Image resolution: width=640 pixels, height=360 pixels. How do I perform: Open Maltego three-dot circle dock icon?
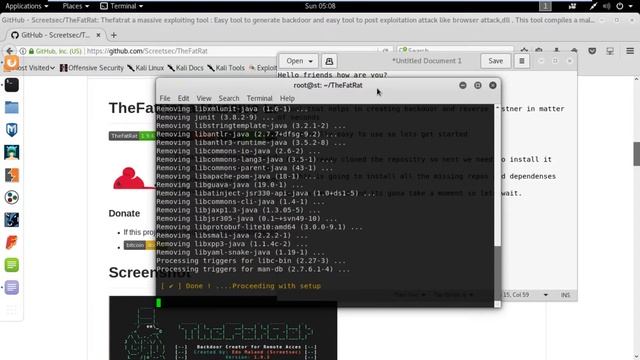tap(11, 198)
